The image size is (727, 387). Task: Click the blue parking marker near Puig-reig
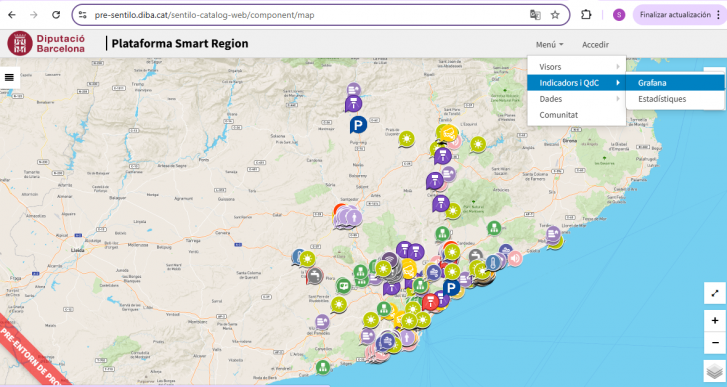coord(358,124)
